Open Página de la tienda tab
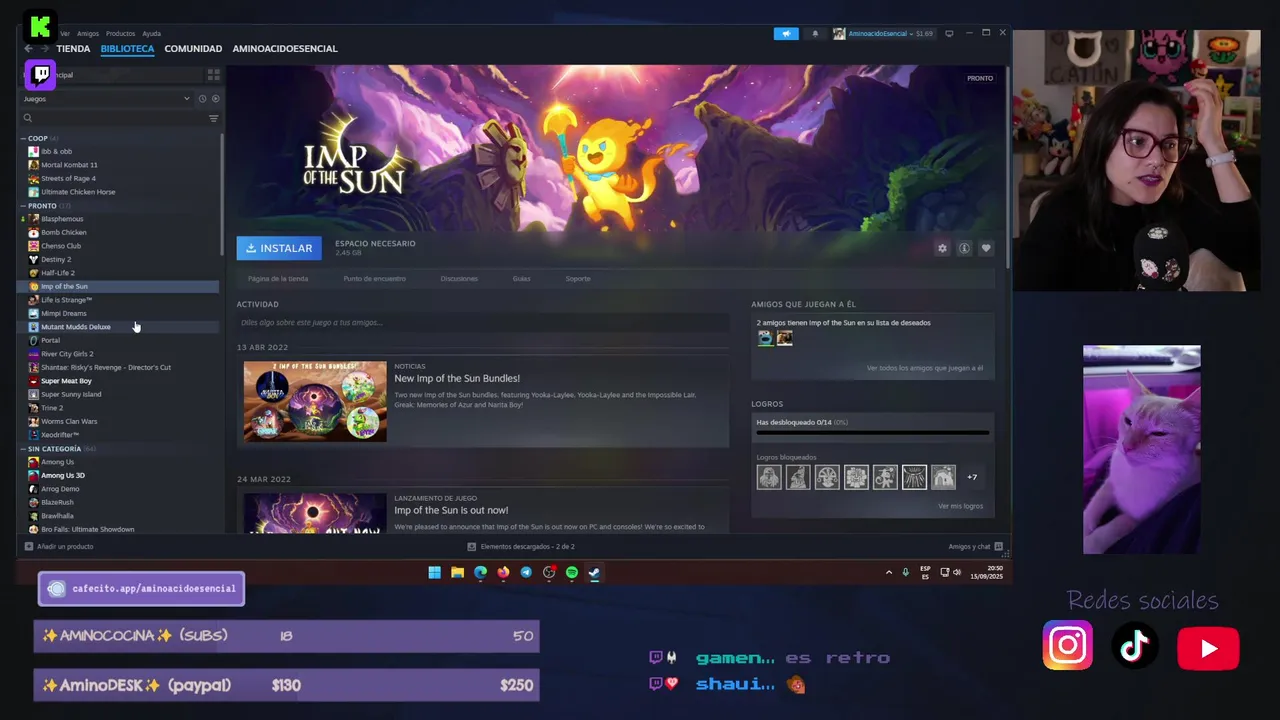This screenshot has height=720, width=1280. point(278,279)
